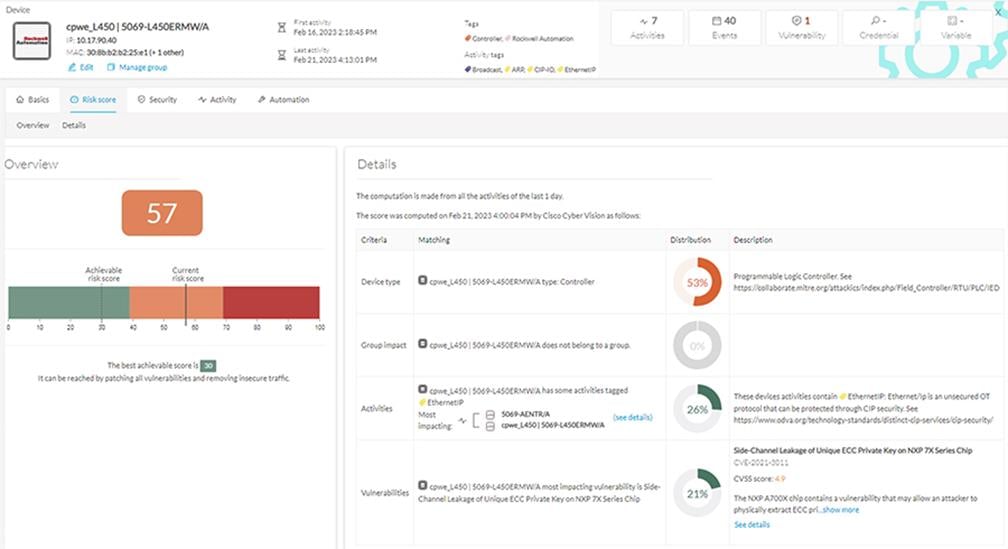This screenshot has width=1008, height=549.
Task: Click the MAC address 30:8b:b2:b2:25:e1
Action: tap(117, 52)
